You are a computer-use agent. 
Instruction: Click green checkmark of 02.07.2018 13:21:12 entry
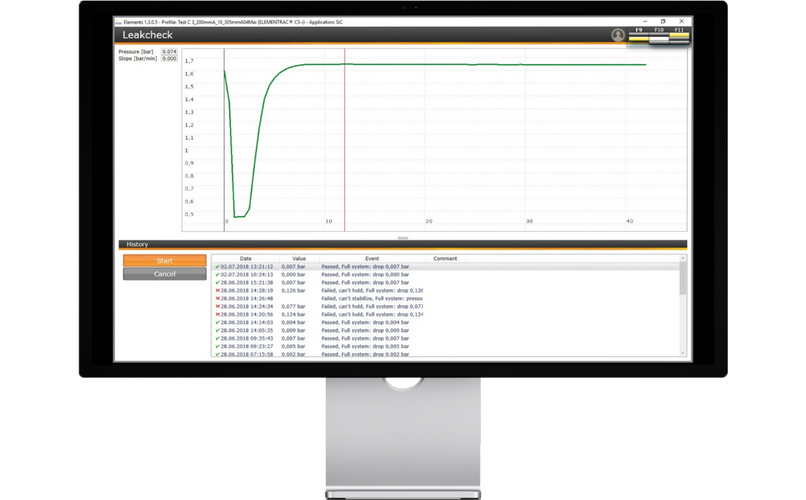tap(217, 267)
